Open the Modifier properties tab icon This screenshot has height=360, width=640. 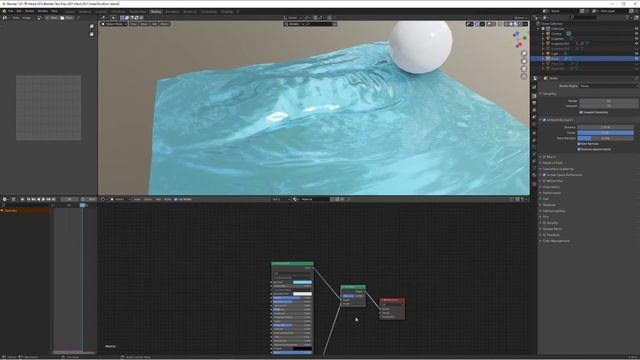pyautogui.click(x=534, y=140)
